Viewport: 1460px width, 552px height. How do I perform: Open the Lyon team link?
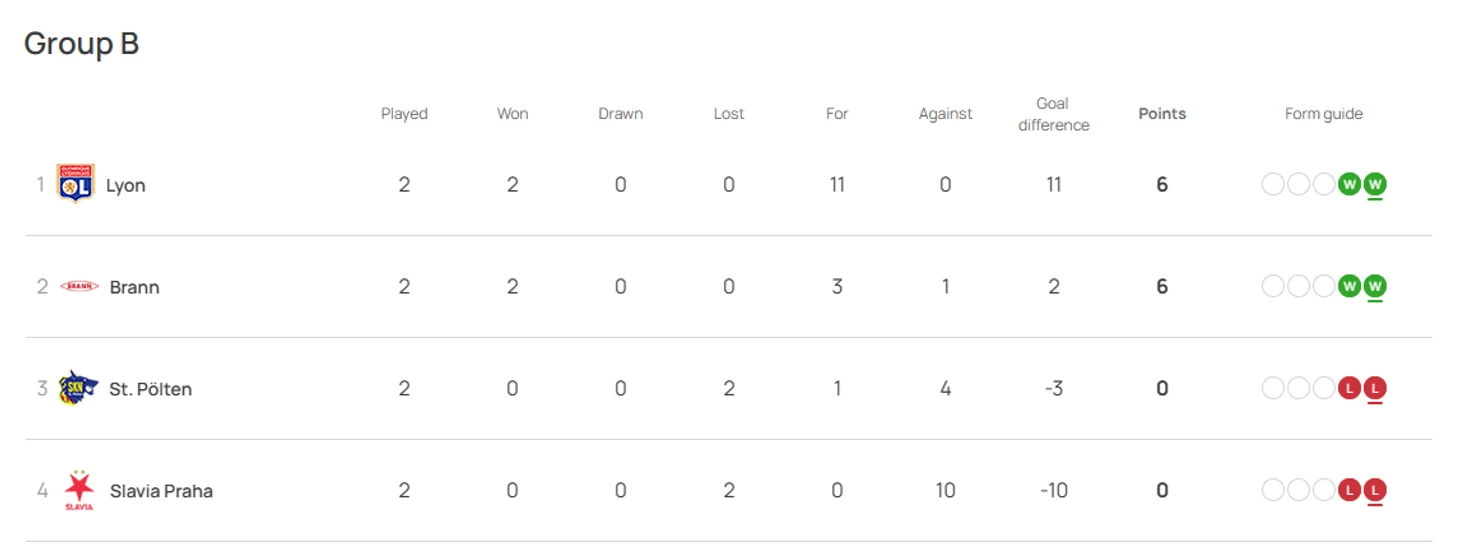point(126,185)
